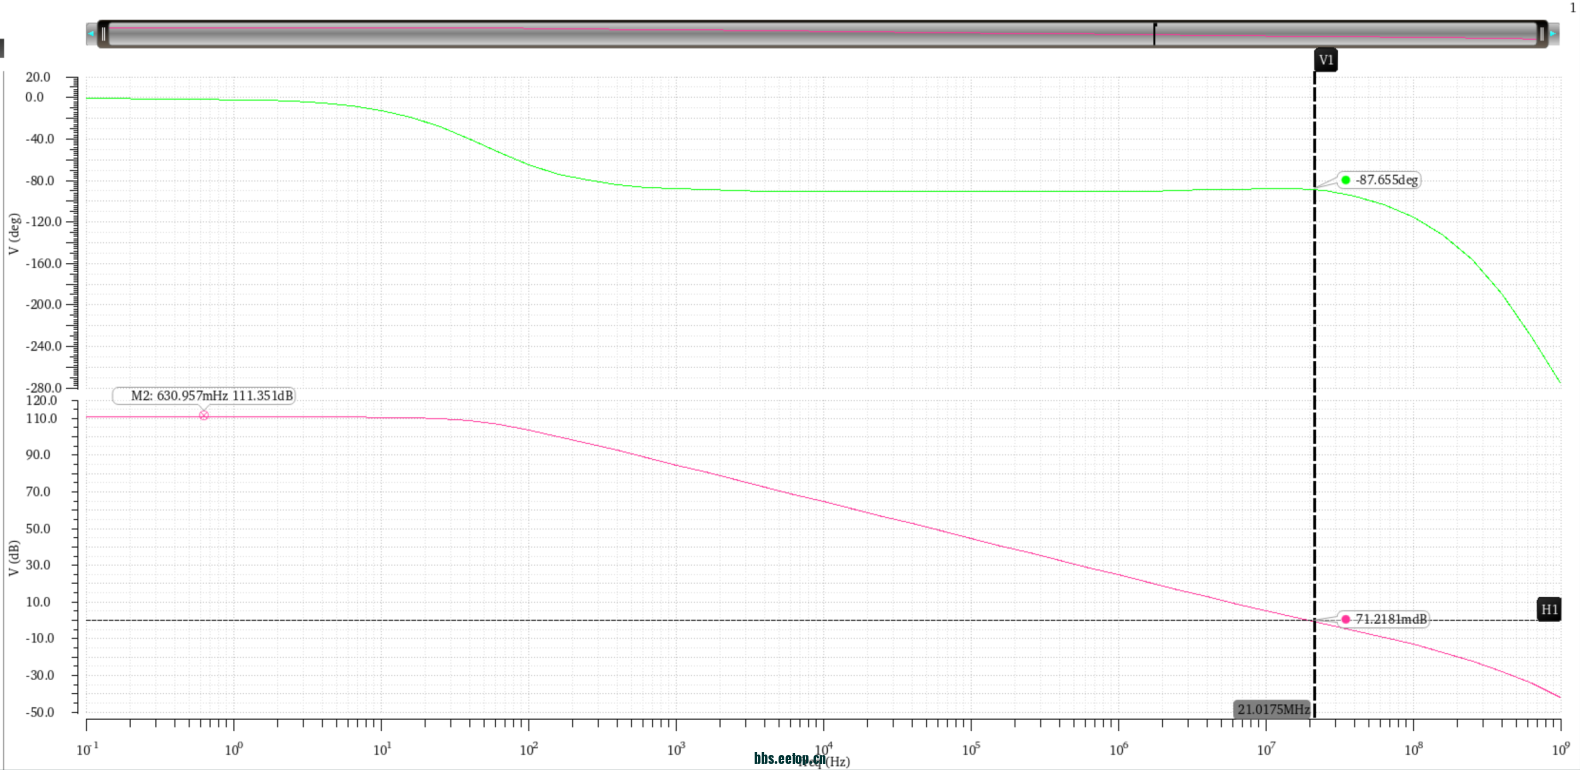Click the 120.0 gain axis tick label
Image resolution: width=1580 pixels, height=770 pixels.
tap(42, 401)
